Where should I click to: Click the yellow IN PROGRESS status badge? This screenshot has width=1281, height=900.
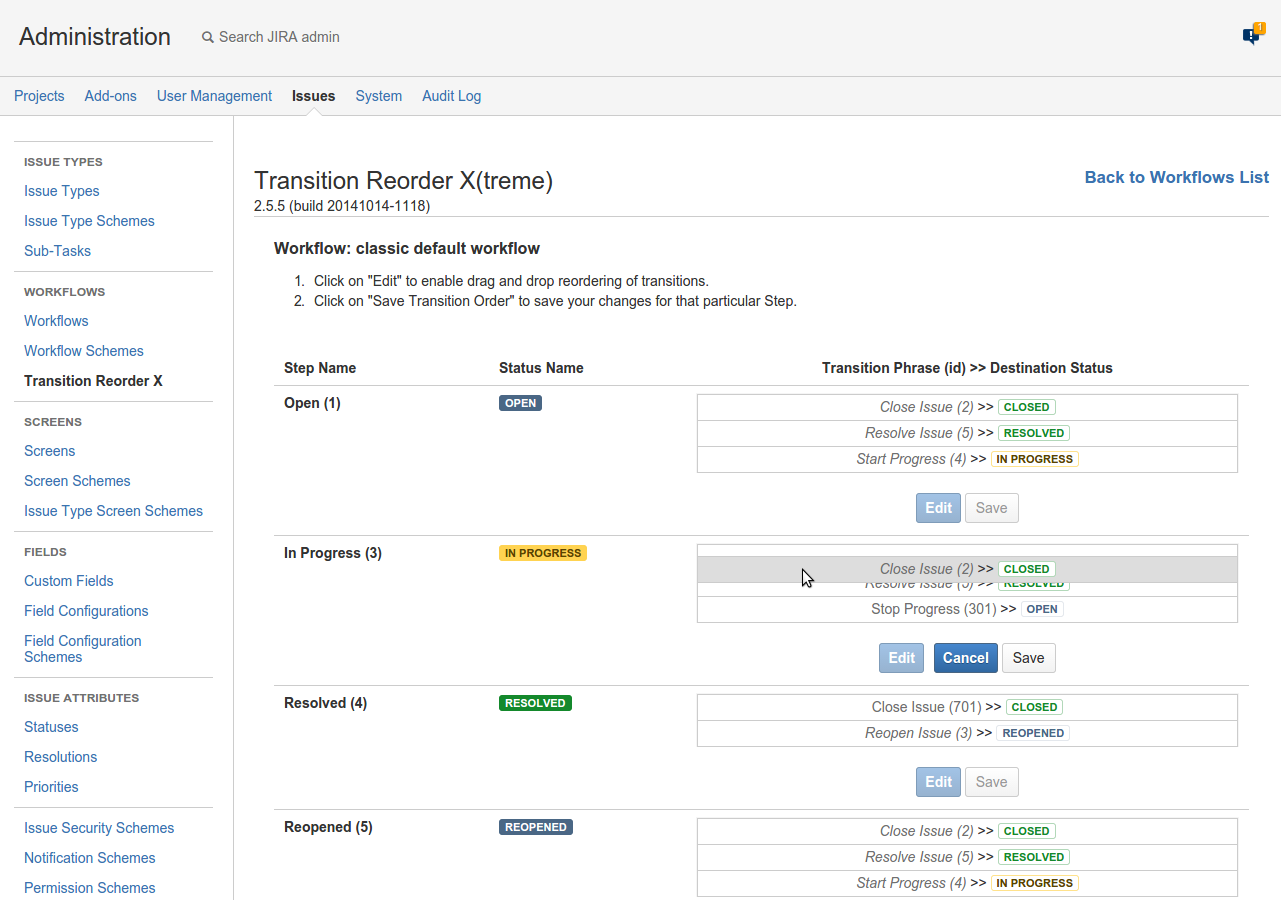[x=543, y=553]
